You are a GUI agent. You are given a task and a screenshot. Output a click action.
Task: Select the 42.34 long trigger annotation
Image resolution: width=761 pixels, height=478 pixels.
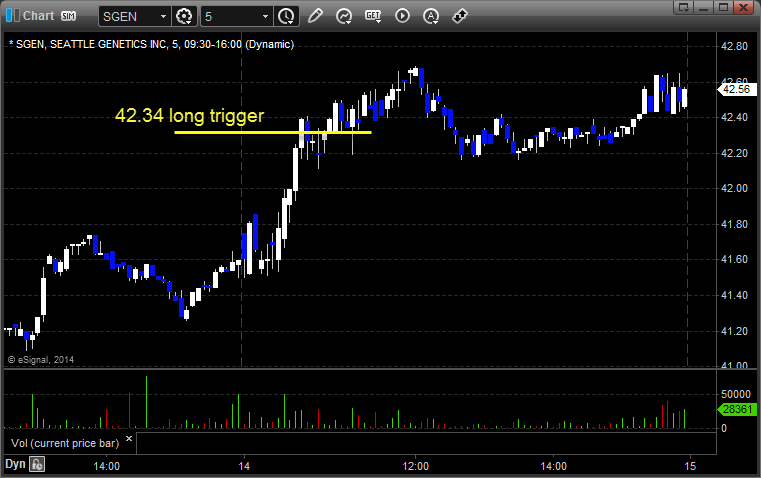189,115
